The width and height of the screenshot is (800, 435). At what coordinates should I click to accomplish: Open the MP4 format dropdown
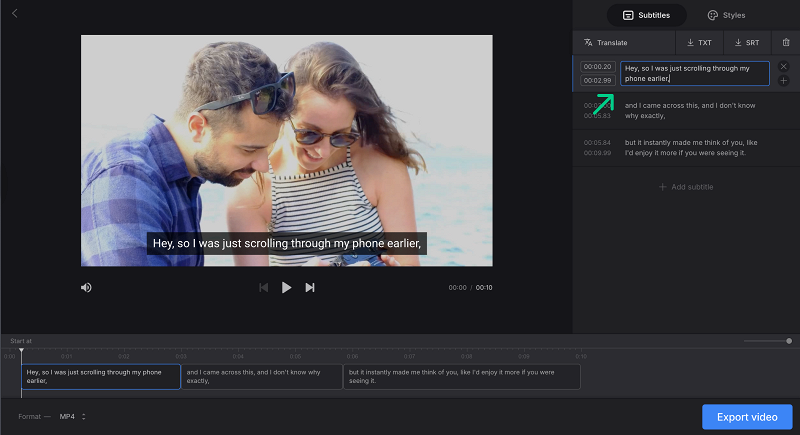tap(72, 417)
